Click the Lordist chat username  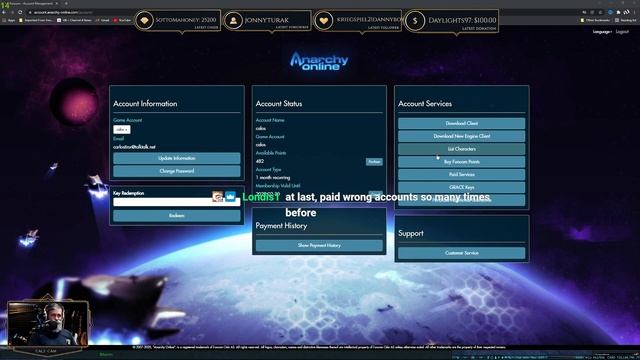coord(261,197)
